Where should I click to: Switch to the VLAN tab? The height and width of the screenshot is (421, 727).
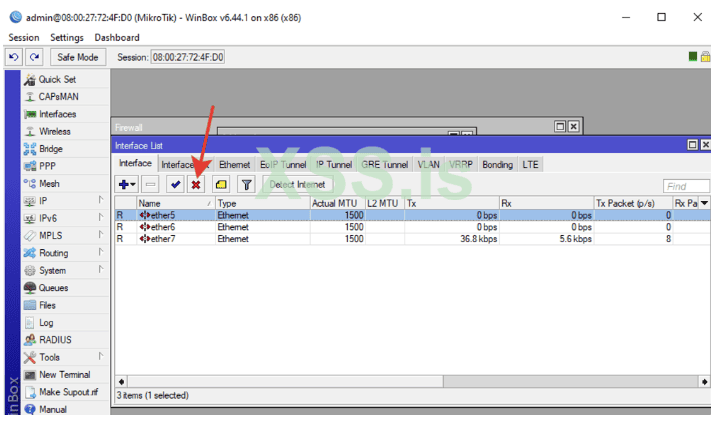[x=428, y=165]
